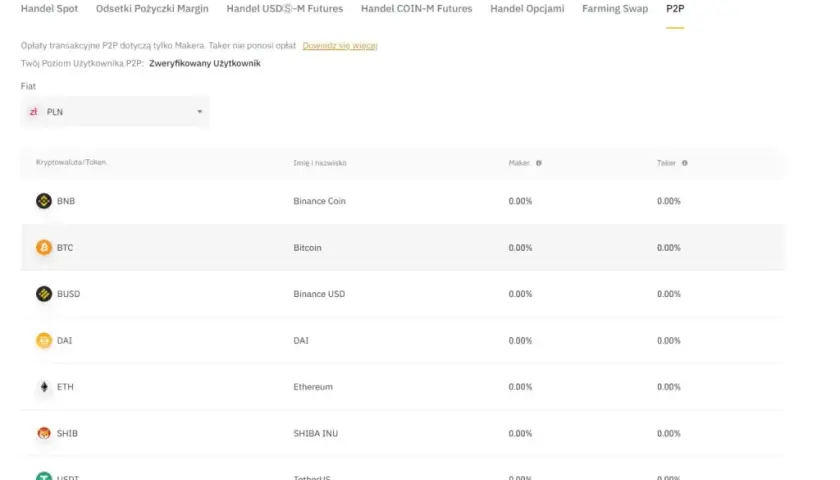Open the Farming Swap tab
The image size is (840, 480).
point(615,9)
